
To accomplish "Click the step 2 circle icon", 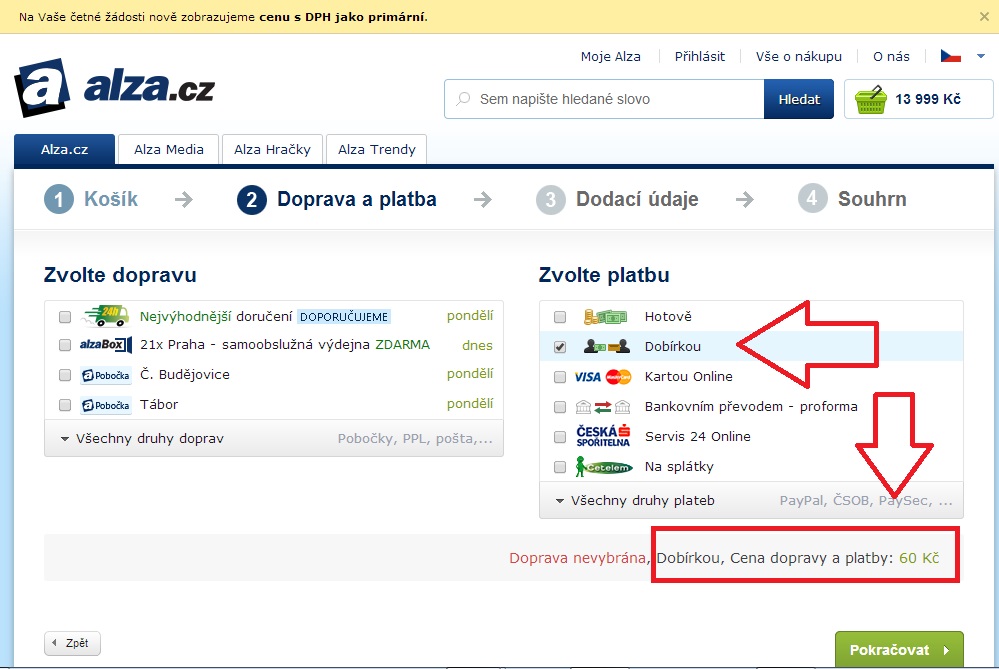I will [x=252, y=199].
